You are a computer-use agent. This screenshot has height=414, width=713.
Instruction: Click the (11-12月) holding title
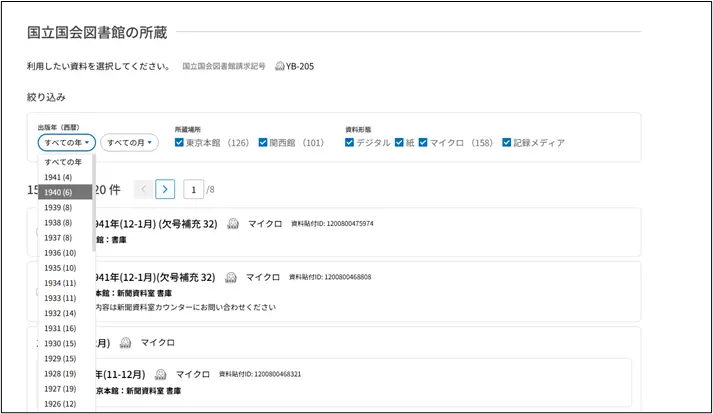(121, 374)
